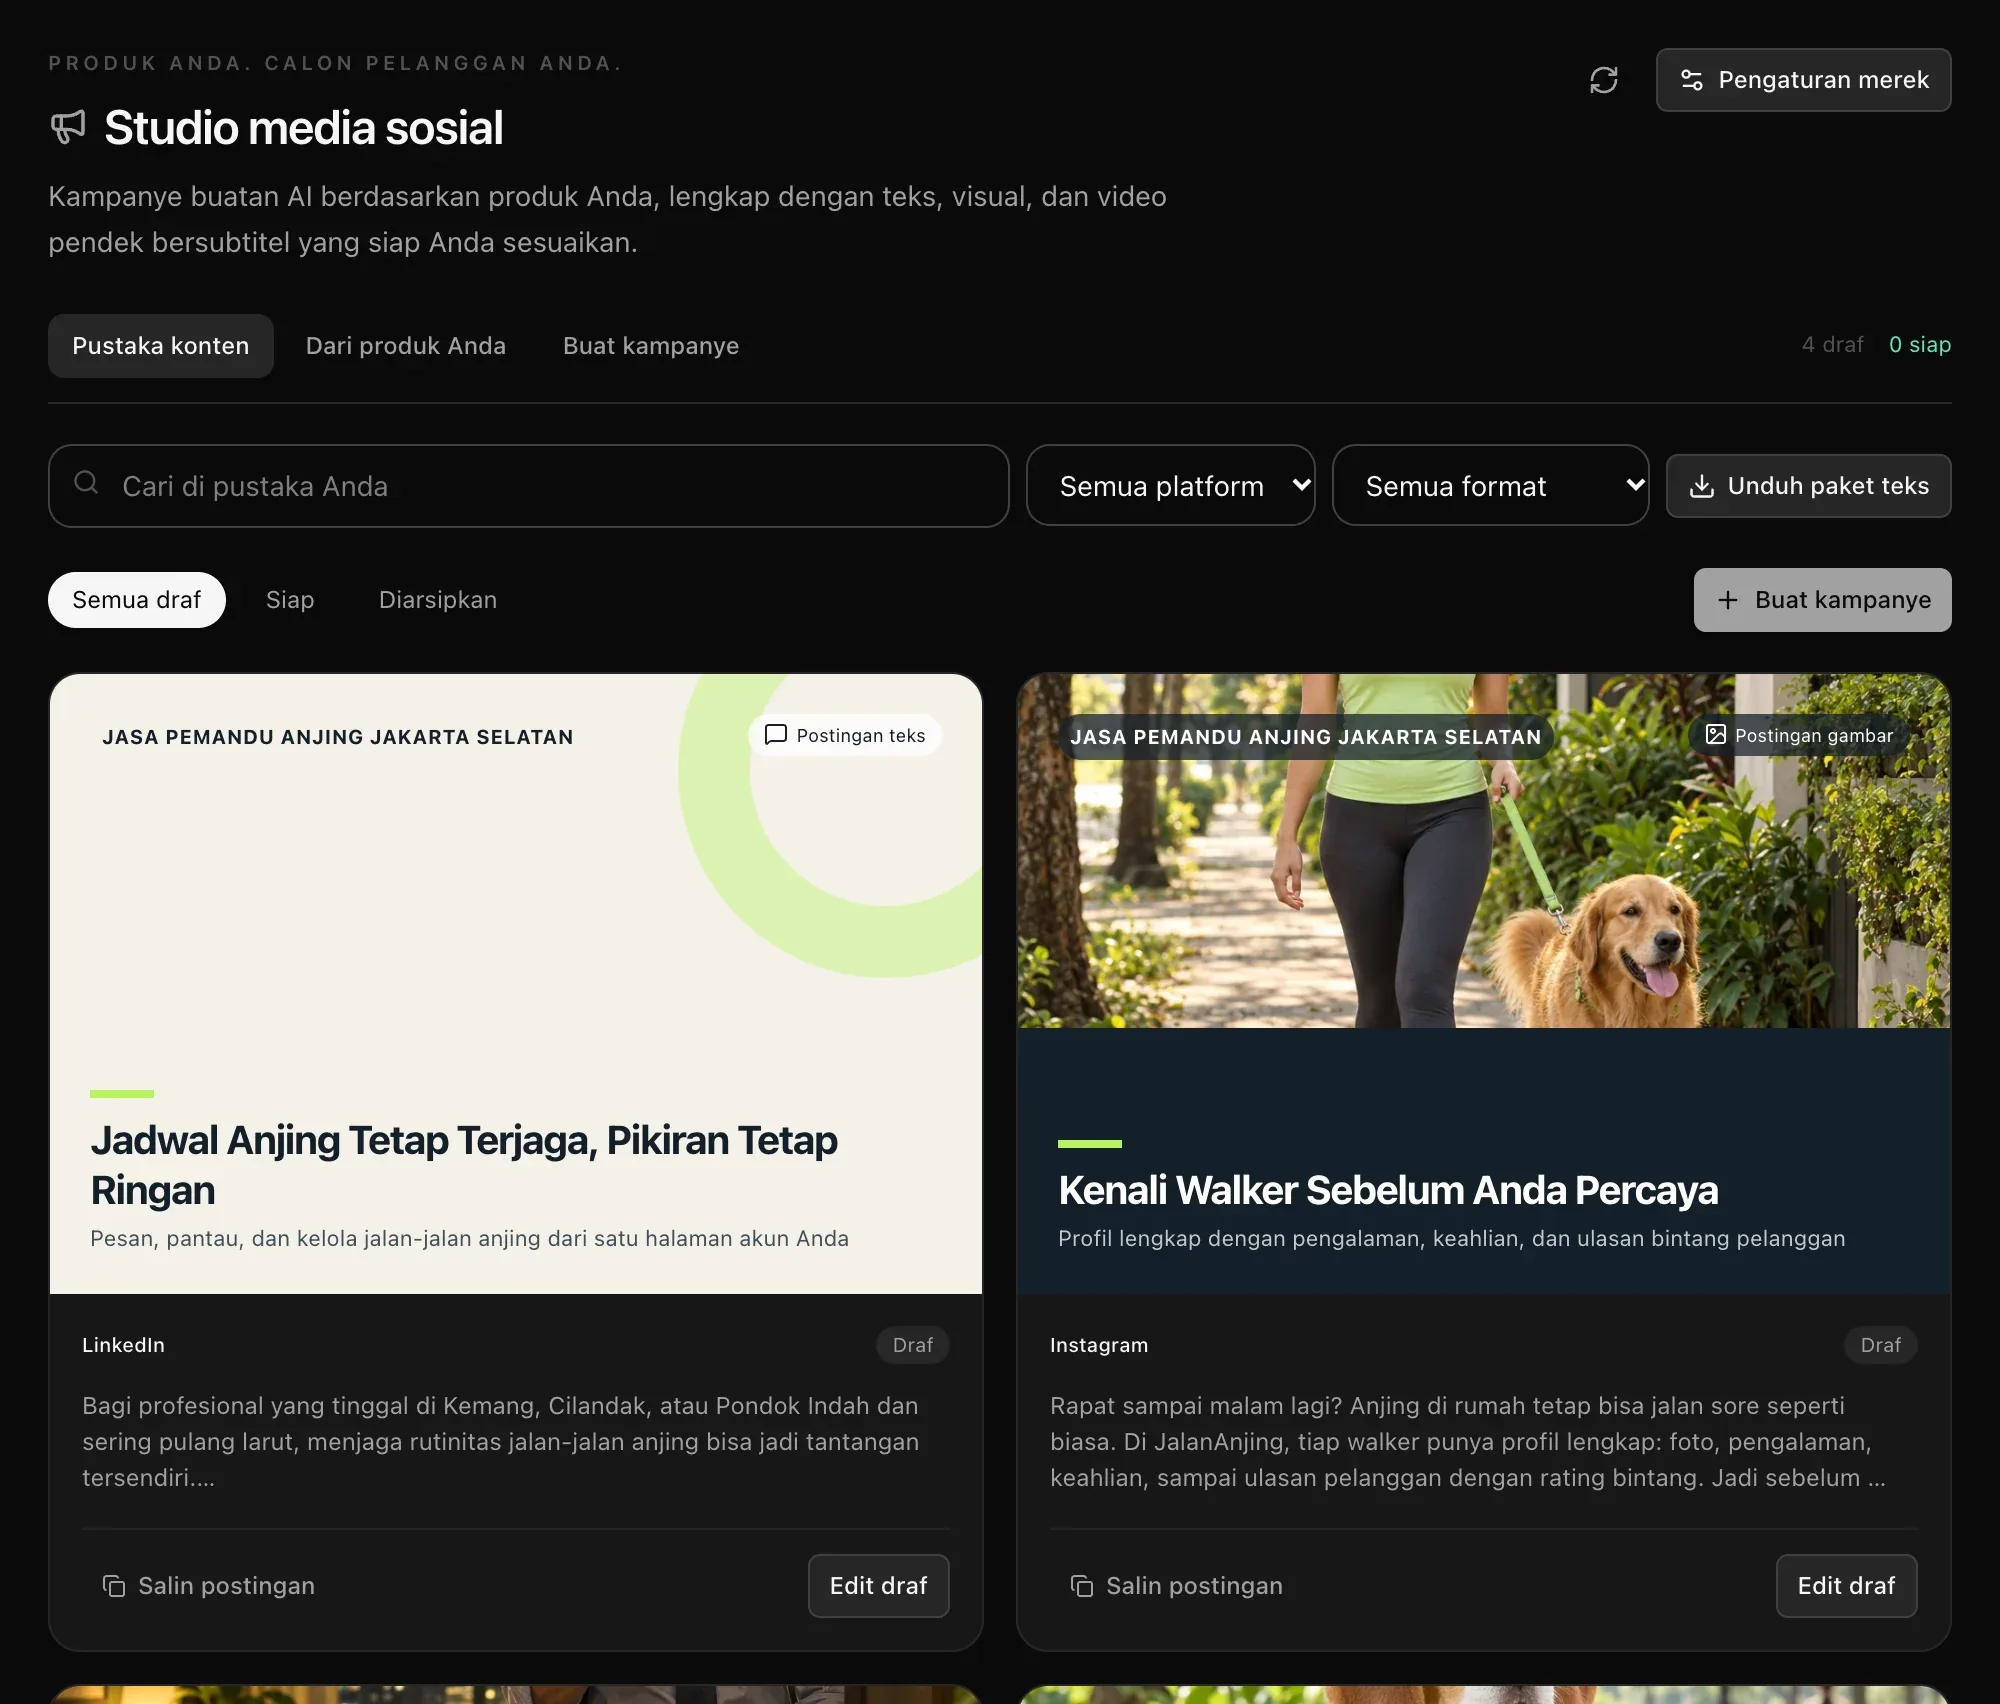Open the Semua format dropdown
The height and width of the screenshot is (1704, 2000).
coord(1490,486)
